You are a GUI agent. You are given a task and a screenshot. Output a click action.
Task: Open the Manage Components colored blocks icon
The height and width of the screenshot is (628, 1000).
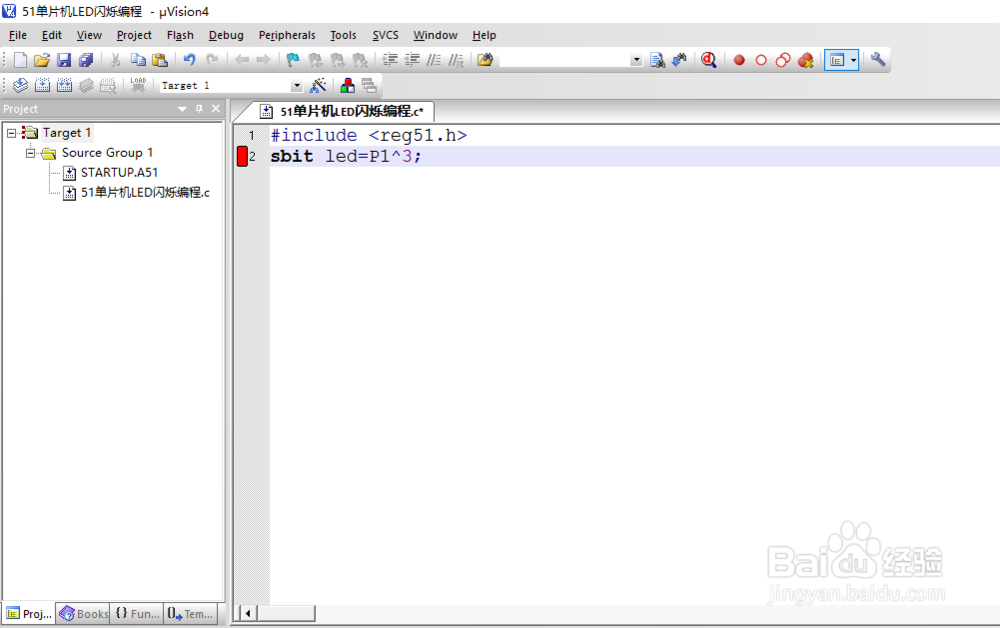tap(348, 85)
